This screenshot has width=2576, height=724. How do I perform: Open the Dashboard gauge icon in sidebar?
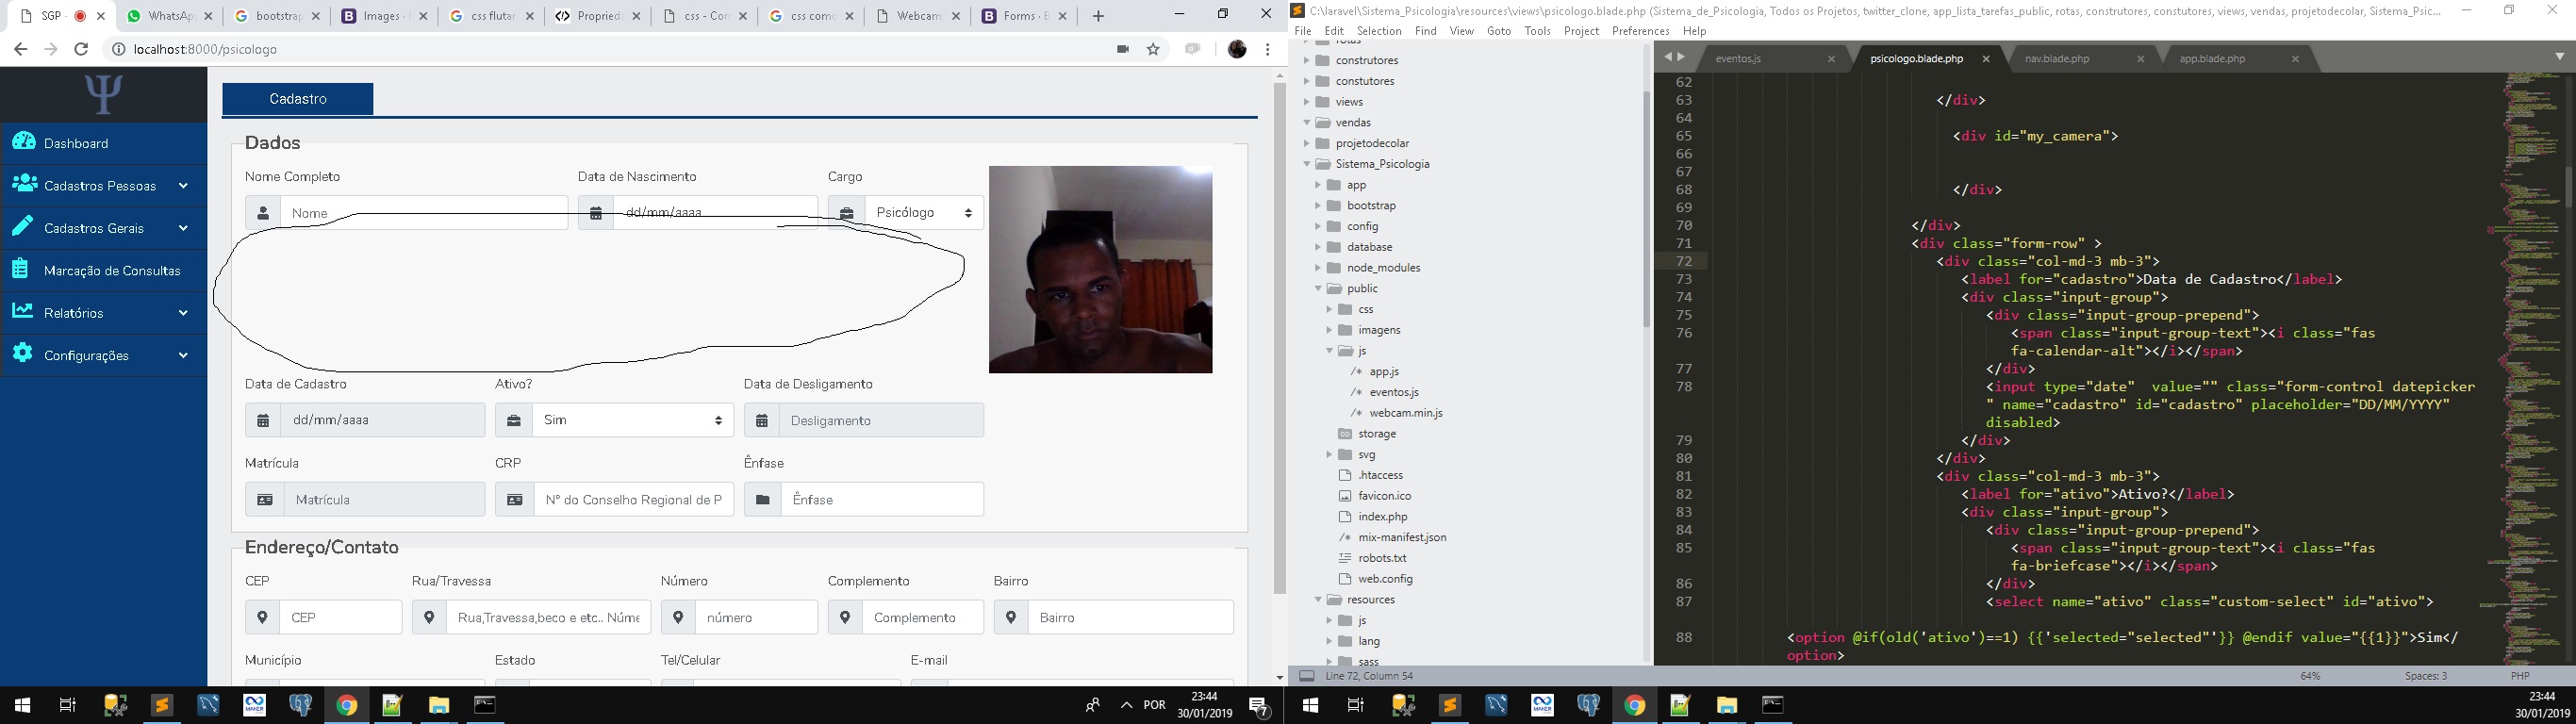pyautogui.click(x=24, y=142)
